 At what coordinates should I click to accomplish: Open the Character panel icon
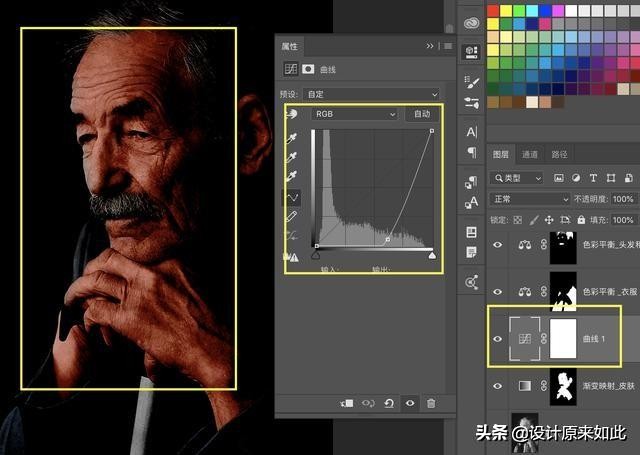click(471, 132)
